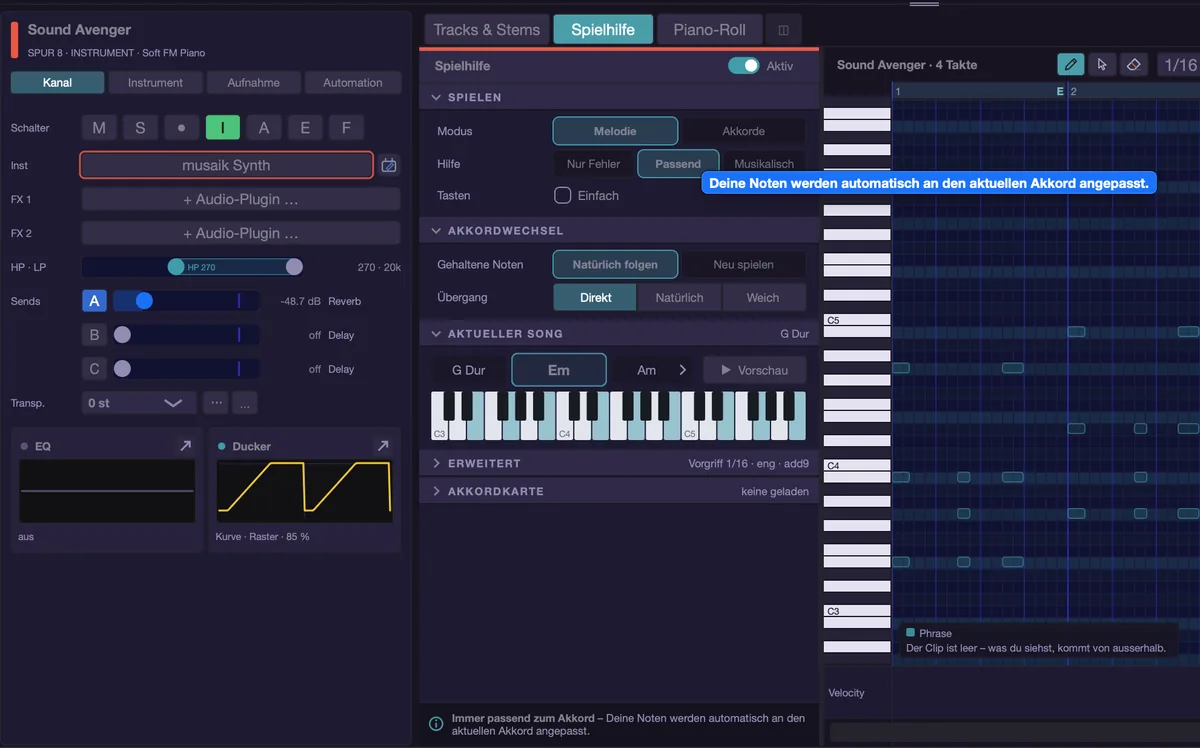
Task: Switch to the Piano-Roll tab
Action: (x=709, y=30)
